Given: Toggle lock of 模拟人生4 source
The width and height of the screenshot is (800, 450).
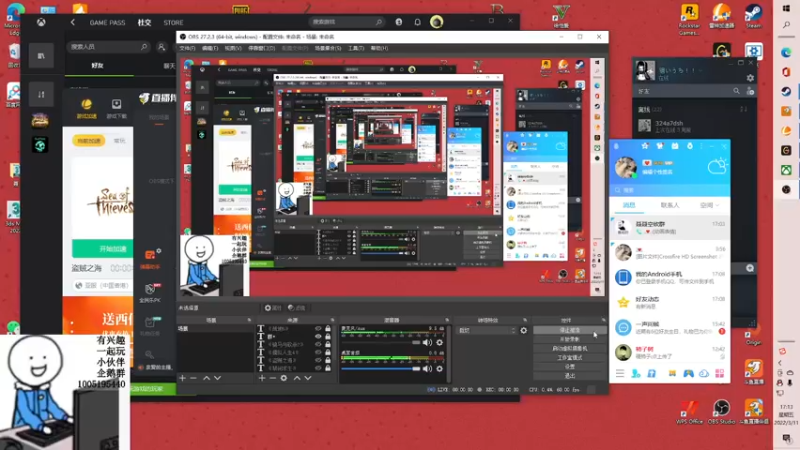Looking at the screenshot, I should (328, 352).
